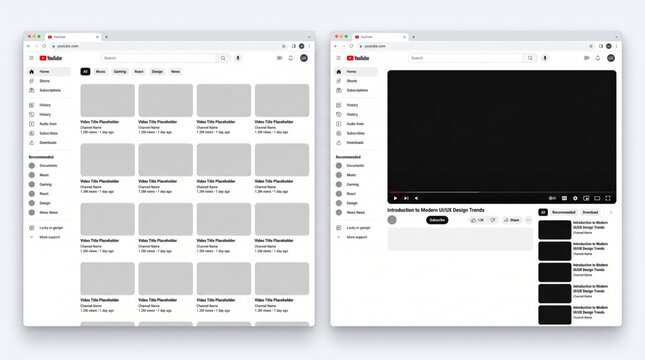
Task: Click the search magnifier button in the home feed window
Action: click(223, 58)
